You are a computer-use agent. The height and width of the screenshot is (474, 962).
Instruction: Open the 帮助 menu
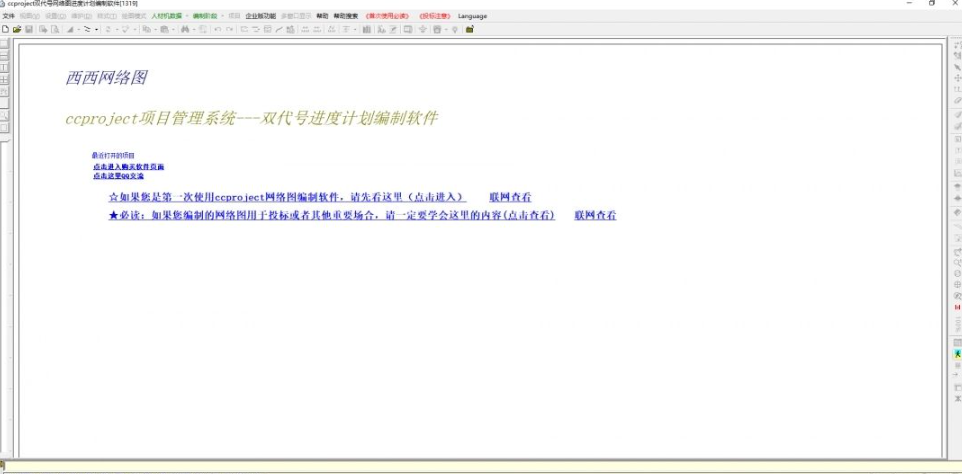point(322,16)
